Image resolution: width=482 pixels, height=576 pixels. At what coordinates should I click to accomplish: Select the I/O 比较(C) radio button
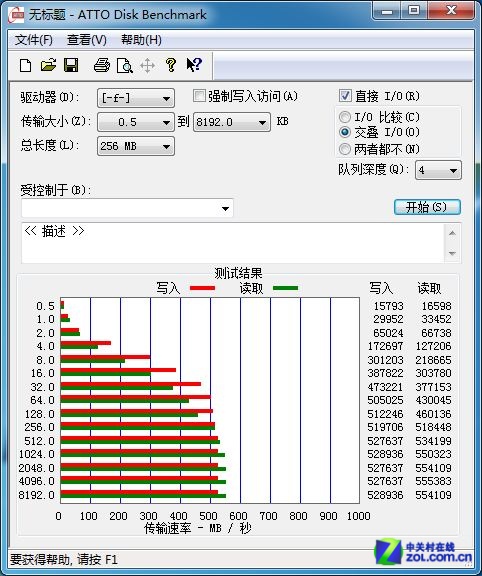(345, 117)
